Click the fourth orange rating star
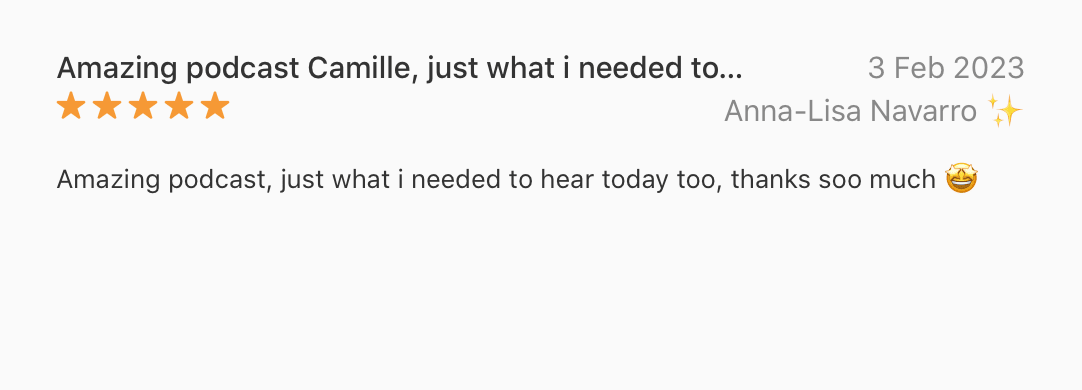The image size is (1082, 390). 179,107
